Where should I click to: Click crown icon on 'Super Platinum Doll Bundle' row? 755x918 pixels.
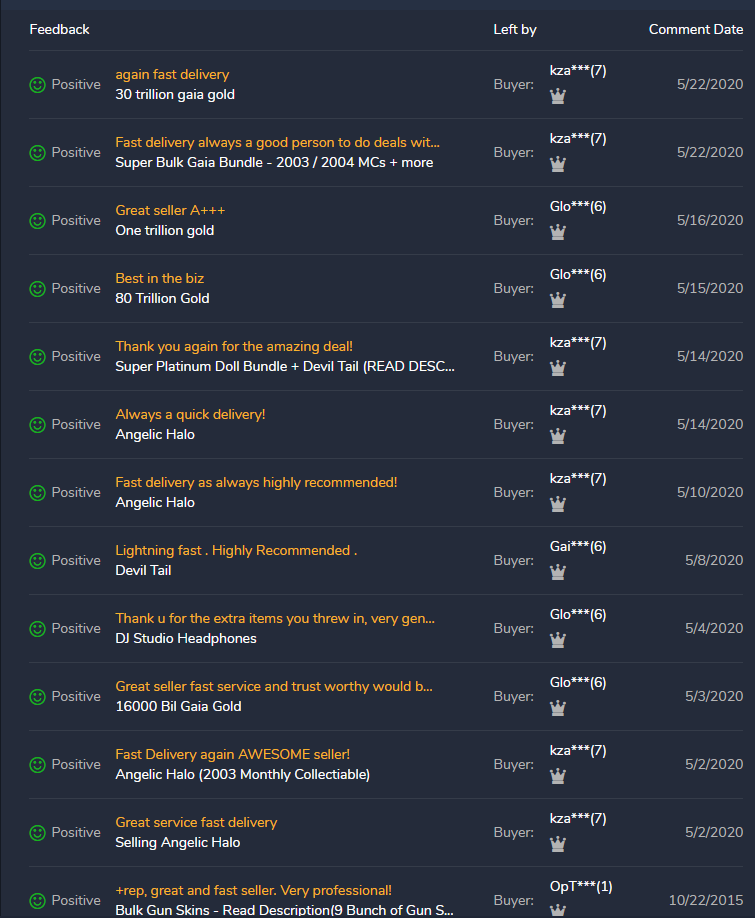pyautogui.click(x=558, y=368)
